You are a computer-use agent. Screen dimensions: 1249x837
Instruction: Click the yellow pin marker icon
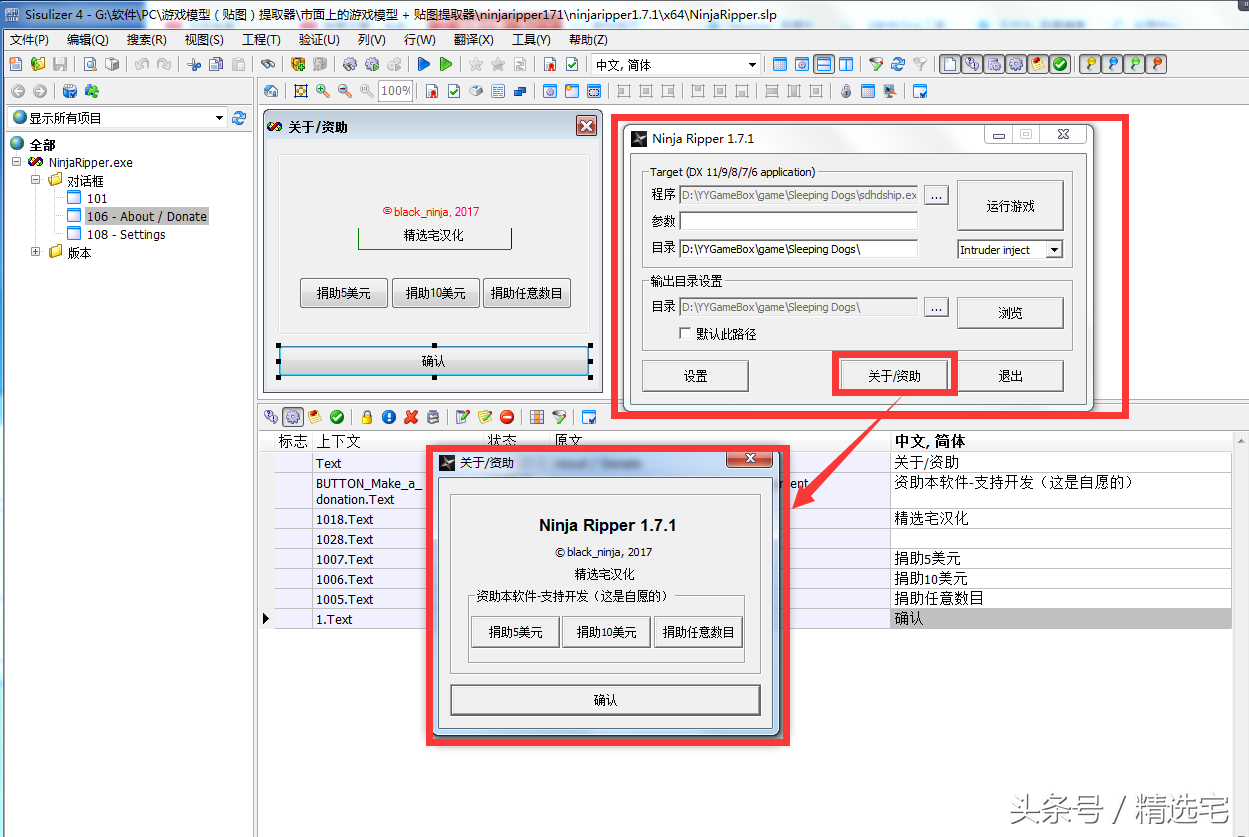coord(1091,64)
